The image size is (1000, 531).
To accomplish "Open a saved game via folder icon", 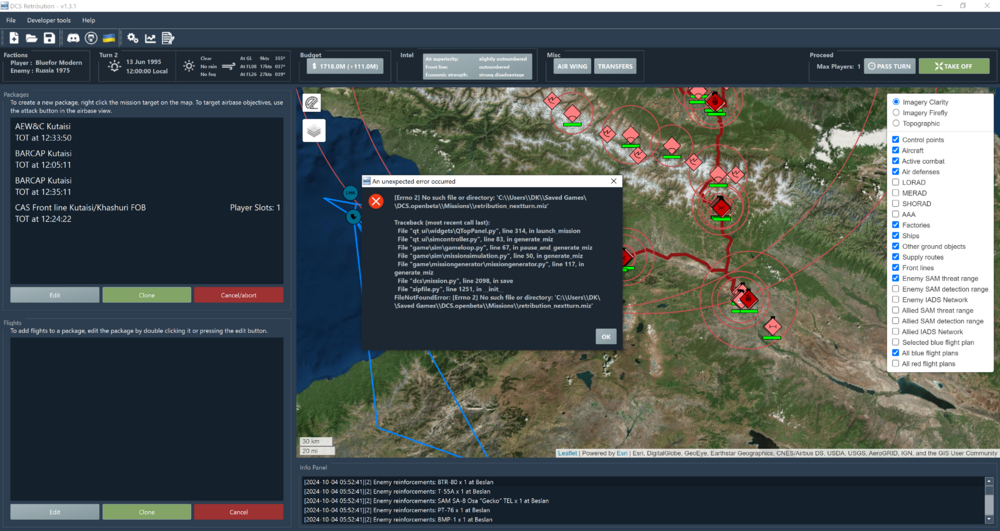I will click(x=31, y=38).
